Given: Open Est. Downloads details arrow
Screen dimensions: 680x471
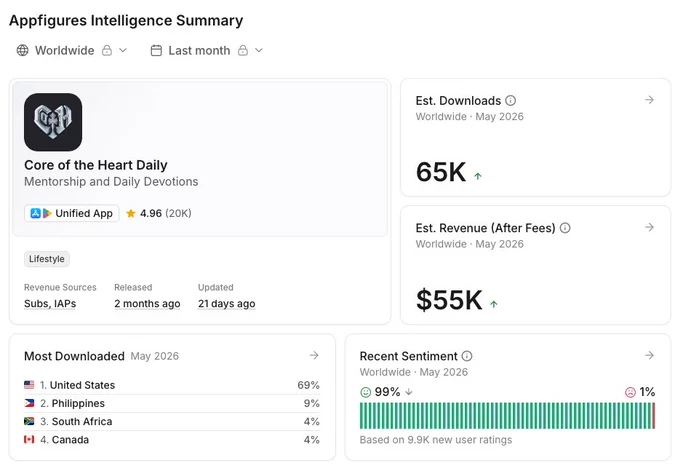Looking at the screenshot, I should [649, 100].
